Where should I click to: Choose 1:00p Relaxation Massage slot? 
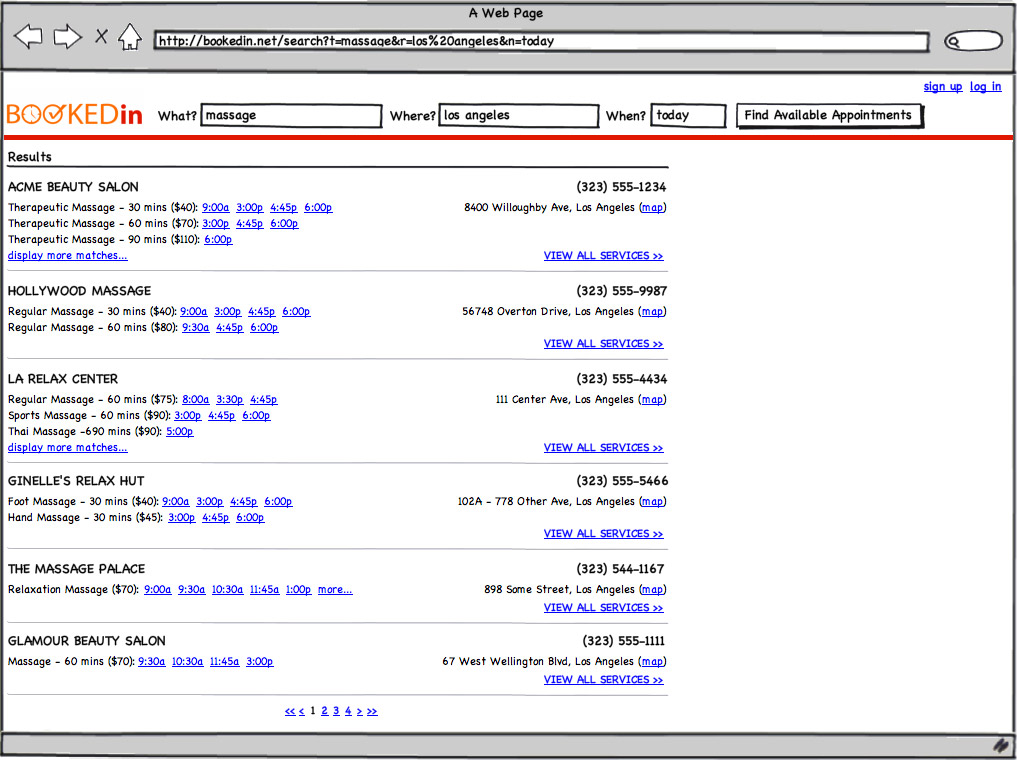click(298, 589)
